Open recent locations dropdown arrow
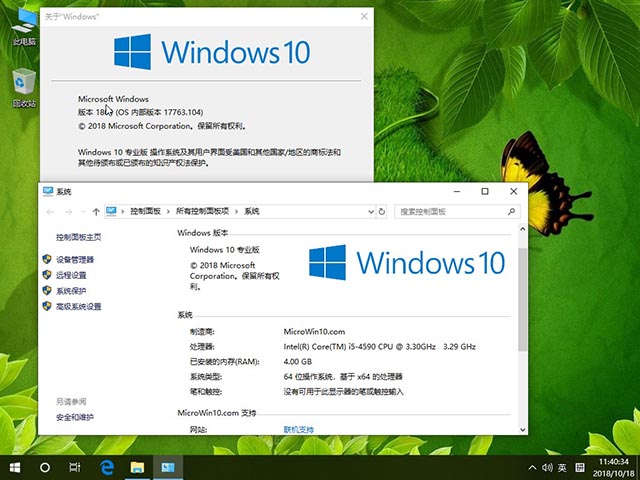This screenshot has width=640, height=480. point(83,211)
